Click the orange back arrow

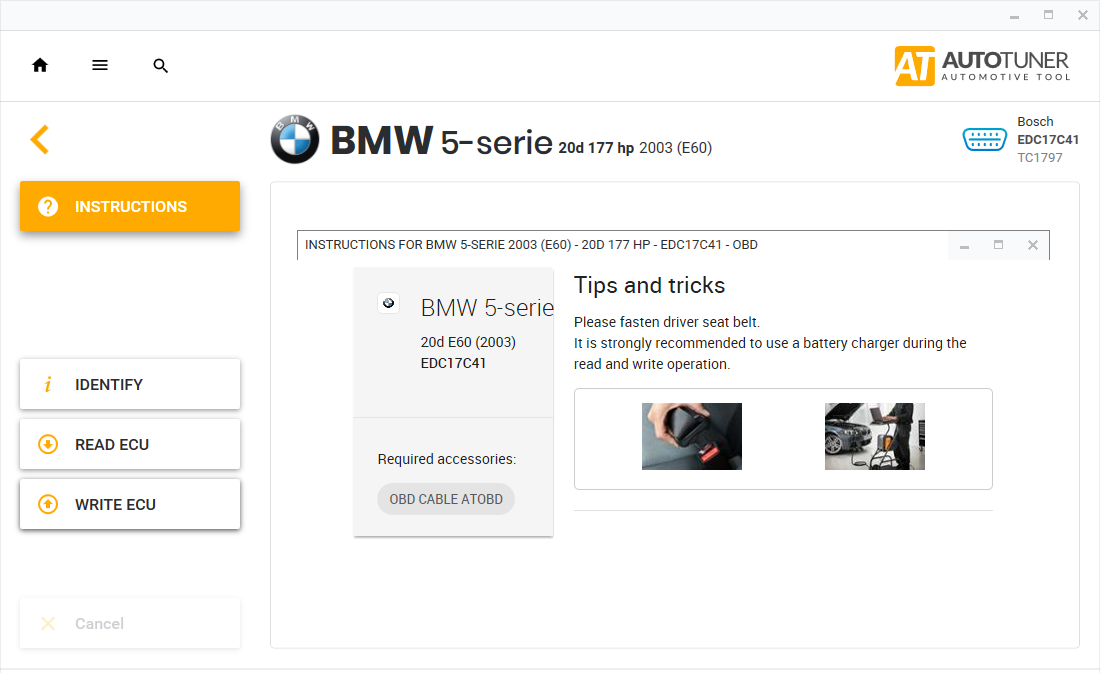pos(40,139)
